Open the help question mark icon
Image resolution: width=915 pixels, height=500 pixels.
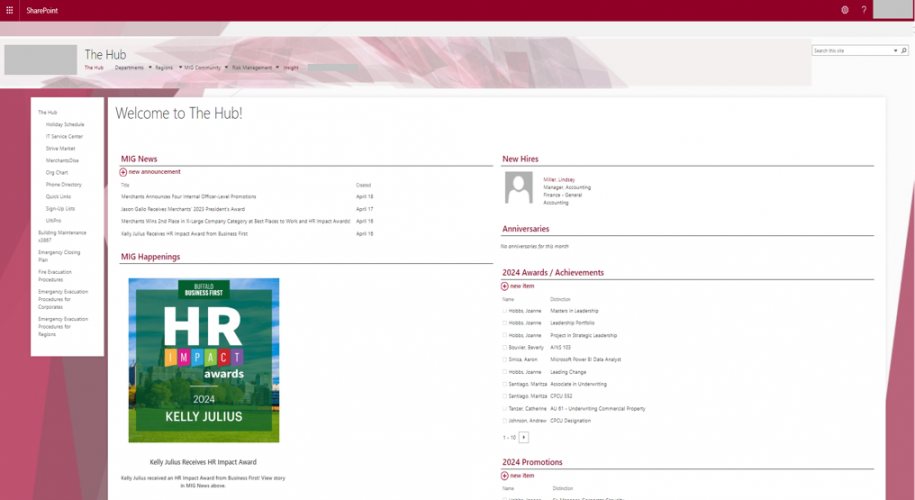864,10
